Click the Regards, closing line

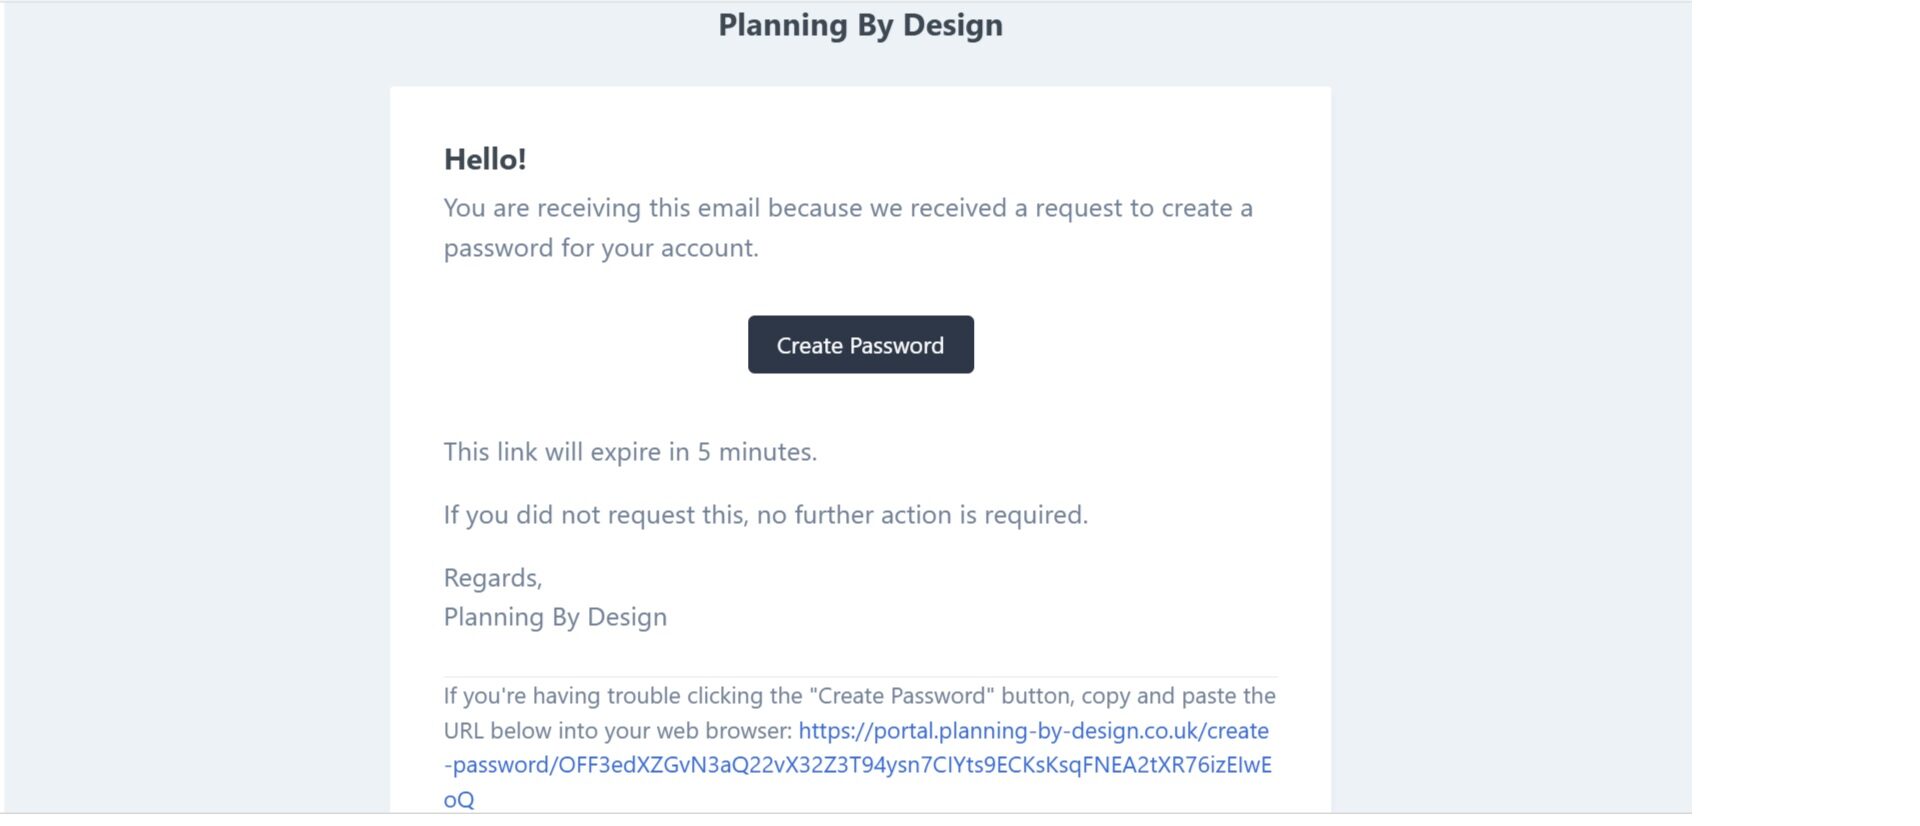[x=493, y=578]
